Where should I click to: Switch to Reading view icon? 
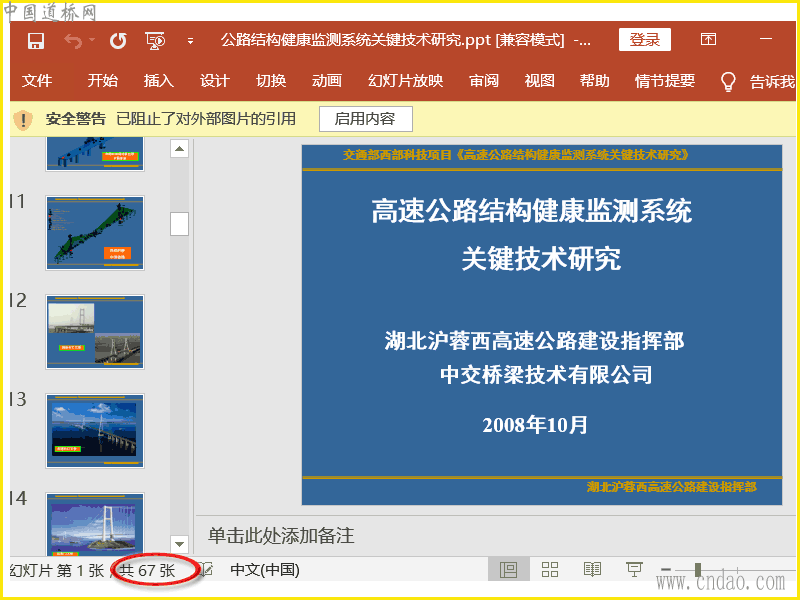pyautogui.click(x=592, y=569)
